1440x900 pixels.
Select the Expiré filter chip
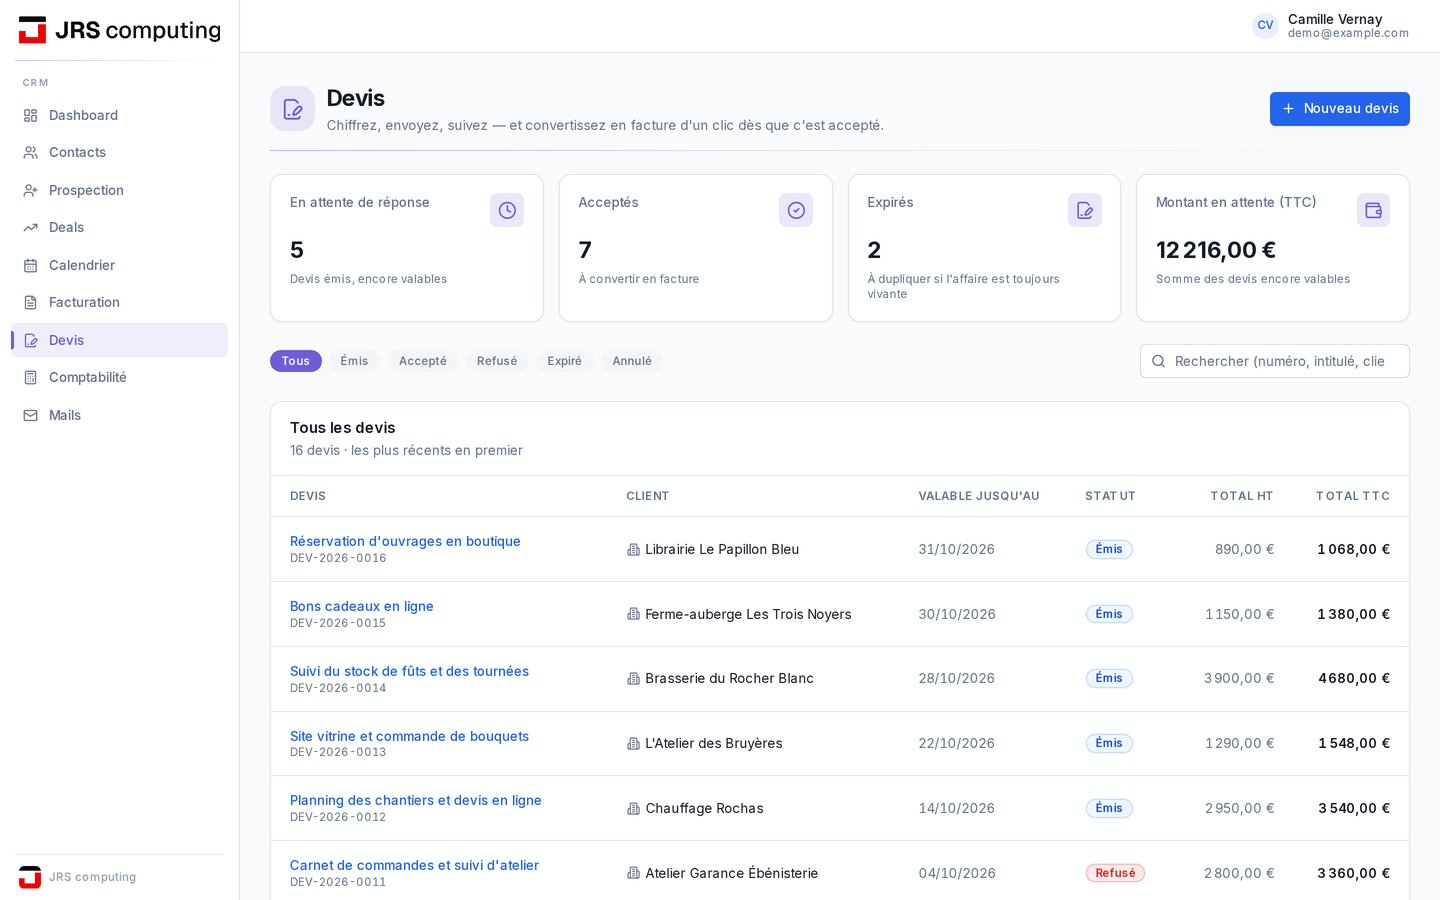pos(564,361)
